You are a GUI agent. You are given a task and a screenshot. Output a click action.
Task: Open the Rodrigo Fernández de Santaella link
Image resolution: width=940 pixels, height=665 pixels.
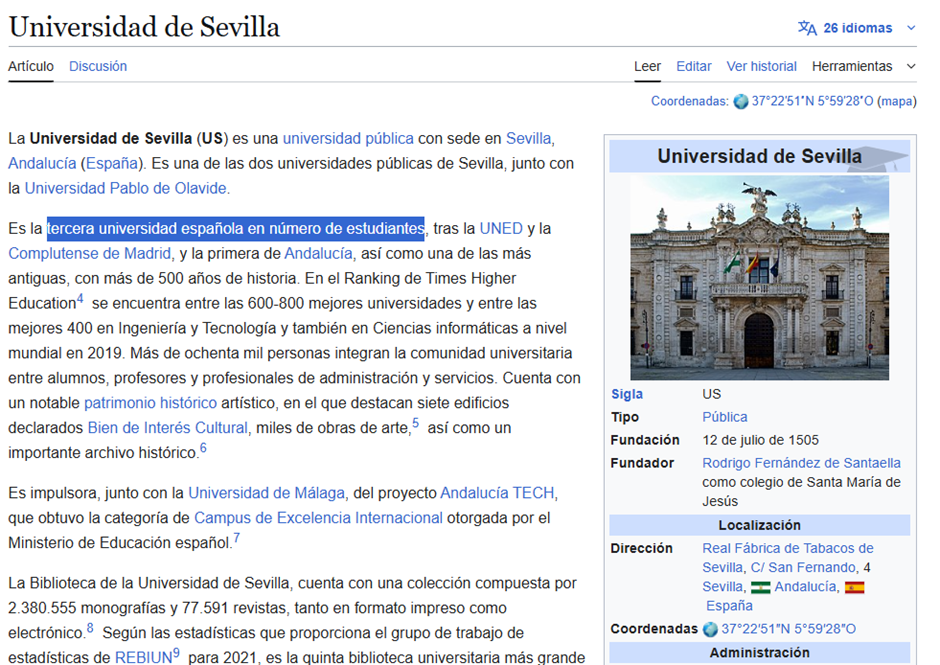pos(802,463)
